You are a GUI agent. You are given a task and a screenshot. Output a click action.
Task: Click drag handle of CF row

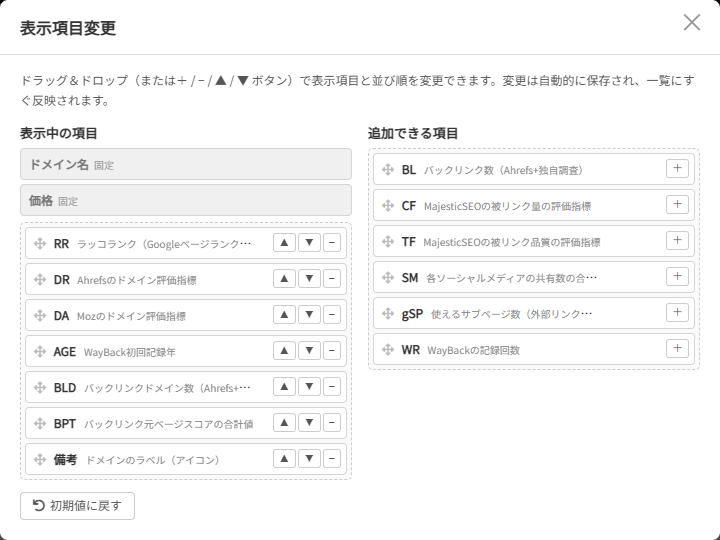tap(388, 205)
